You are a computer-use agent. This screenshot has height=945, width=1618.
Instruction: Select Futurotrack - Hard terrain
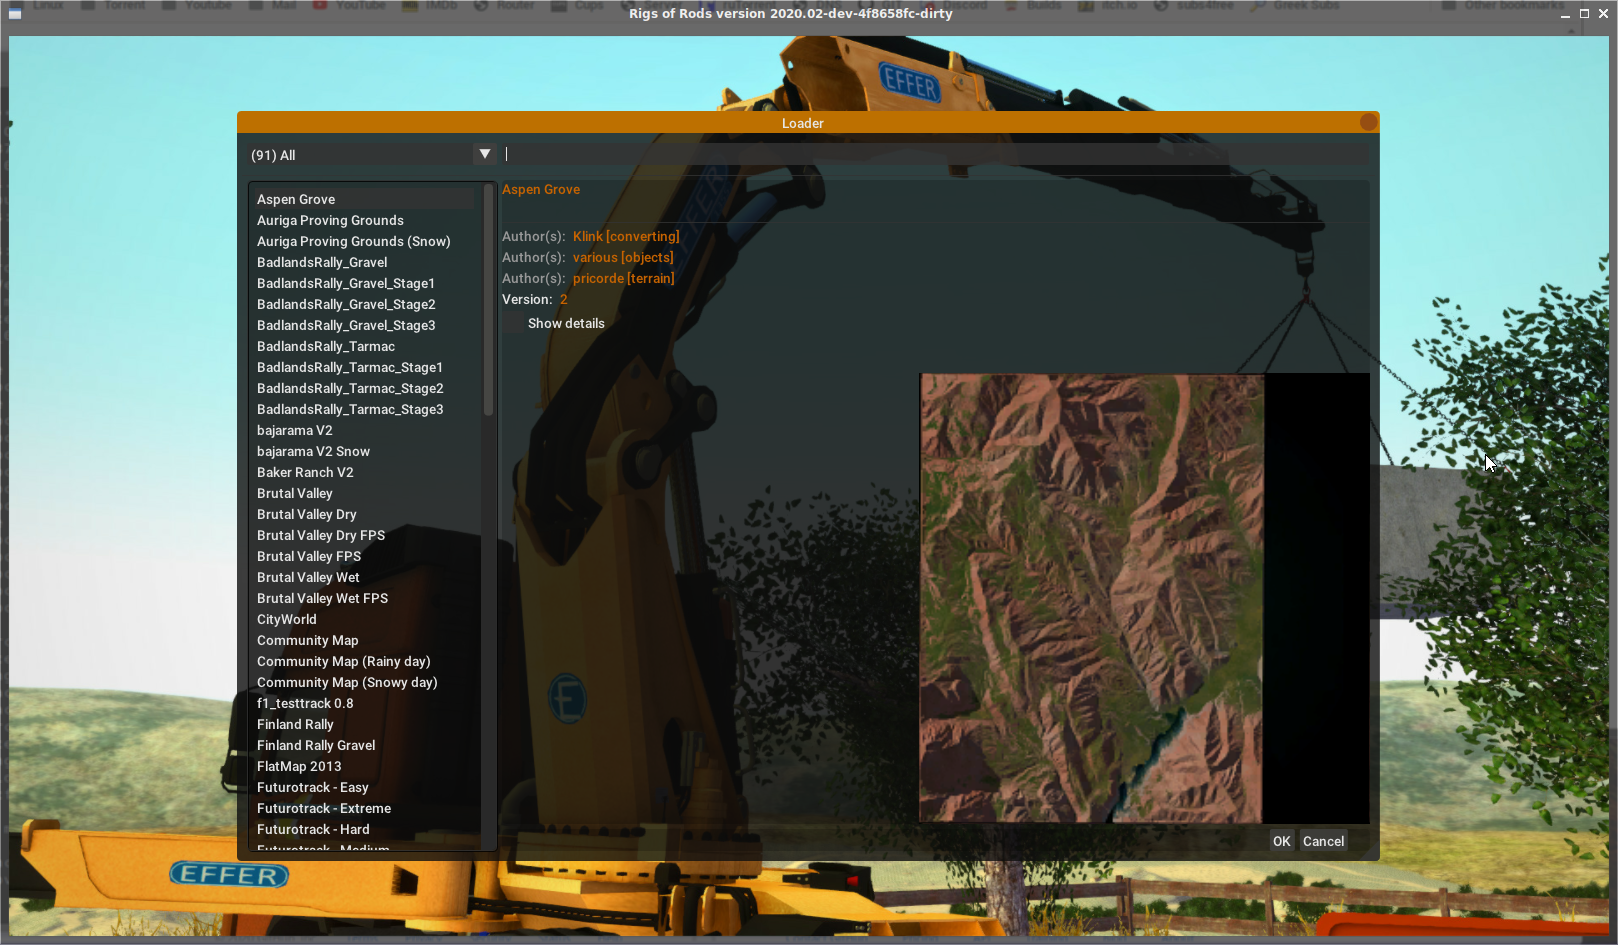point(365,829)
